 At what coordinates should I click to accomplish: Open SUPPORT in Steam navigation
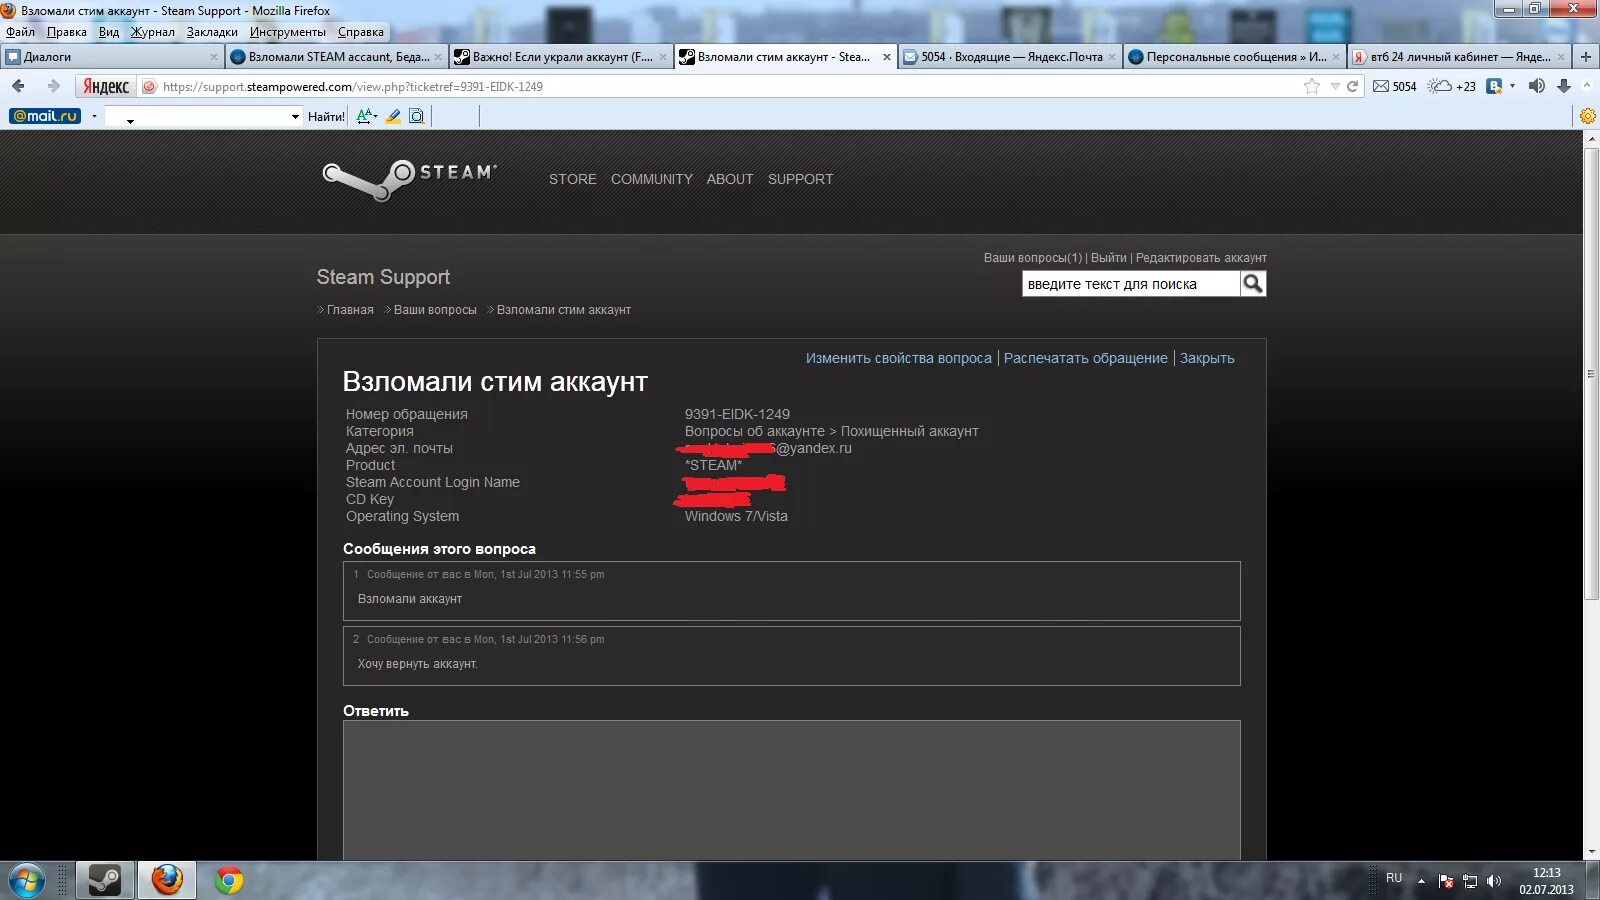pyautogui.click(x=800, y=179)
